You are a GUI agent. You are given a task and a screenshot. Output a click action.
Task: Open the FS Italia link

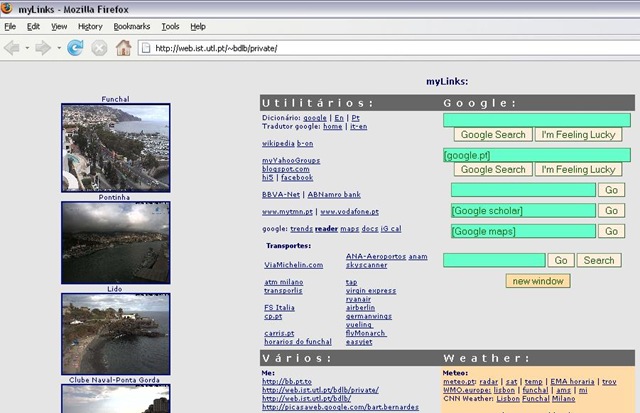pos(279,308)
